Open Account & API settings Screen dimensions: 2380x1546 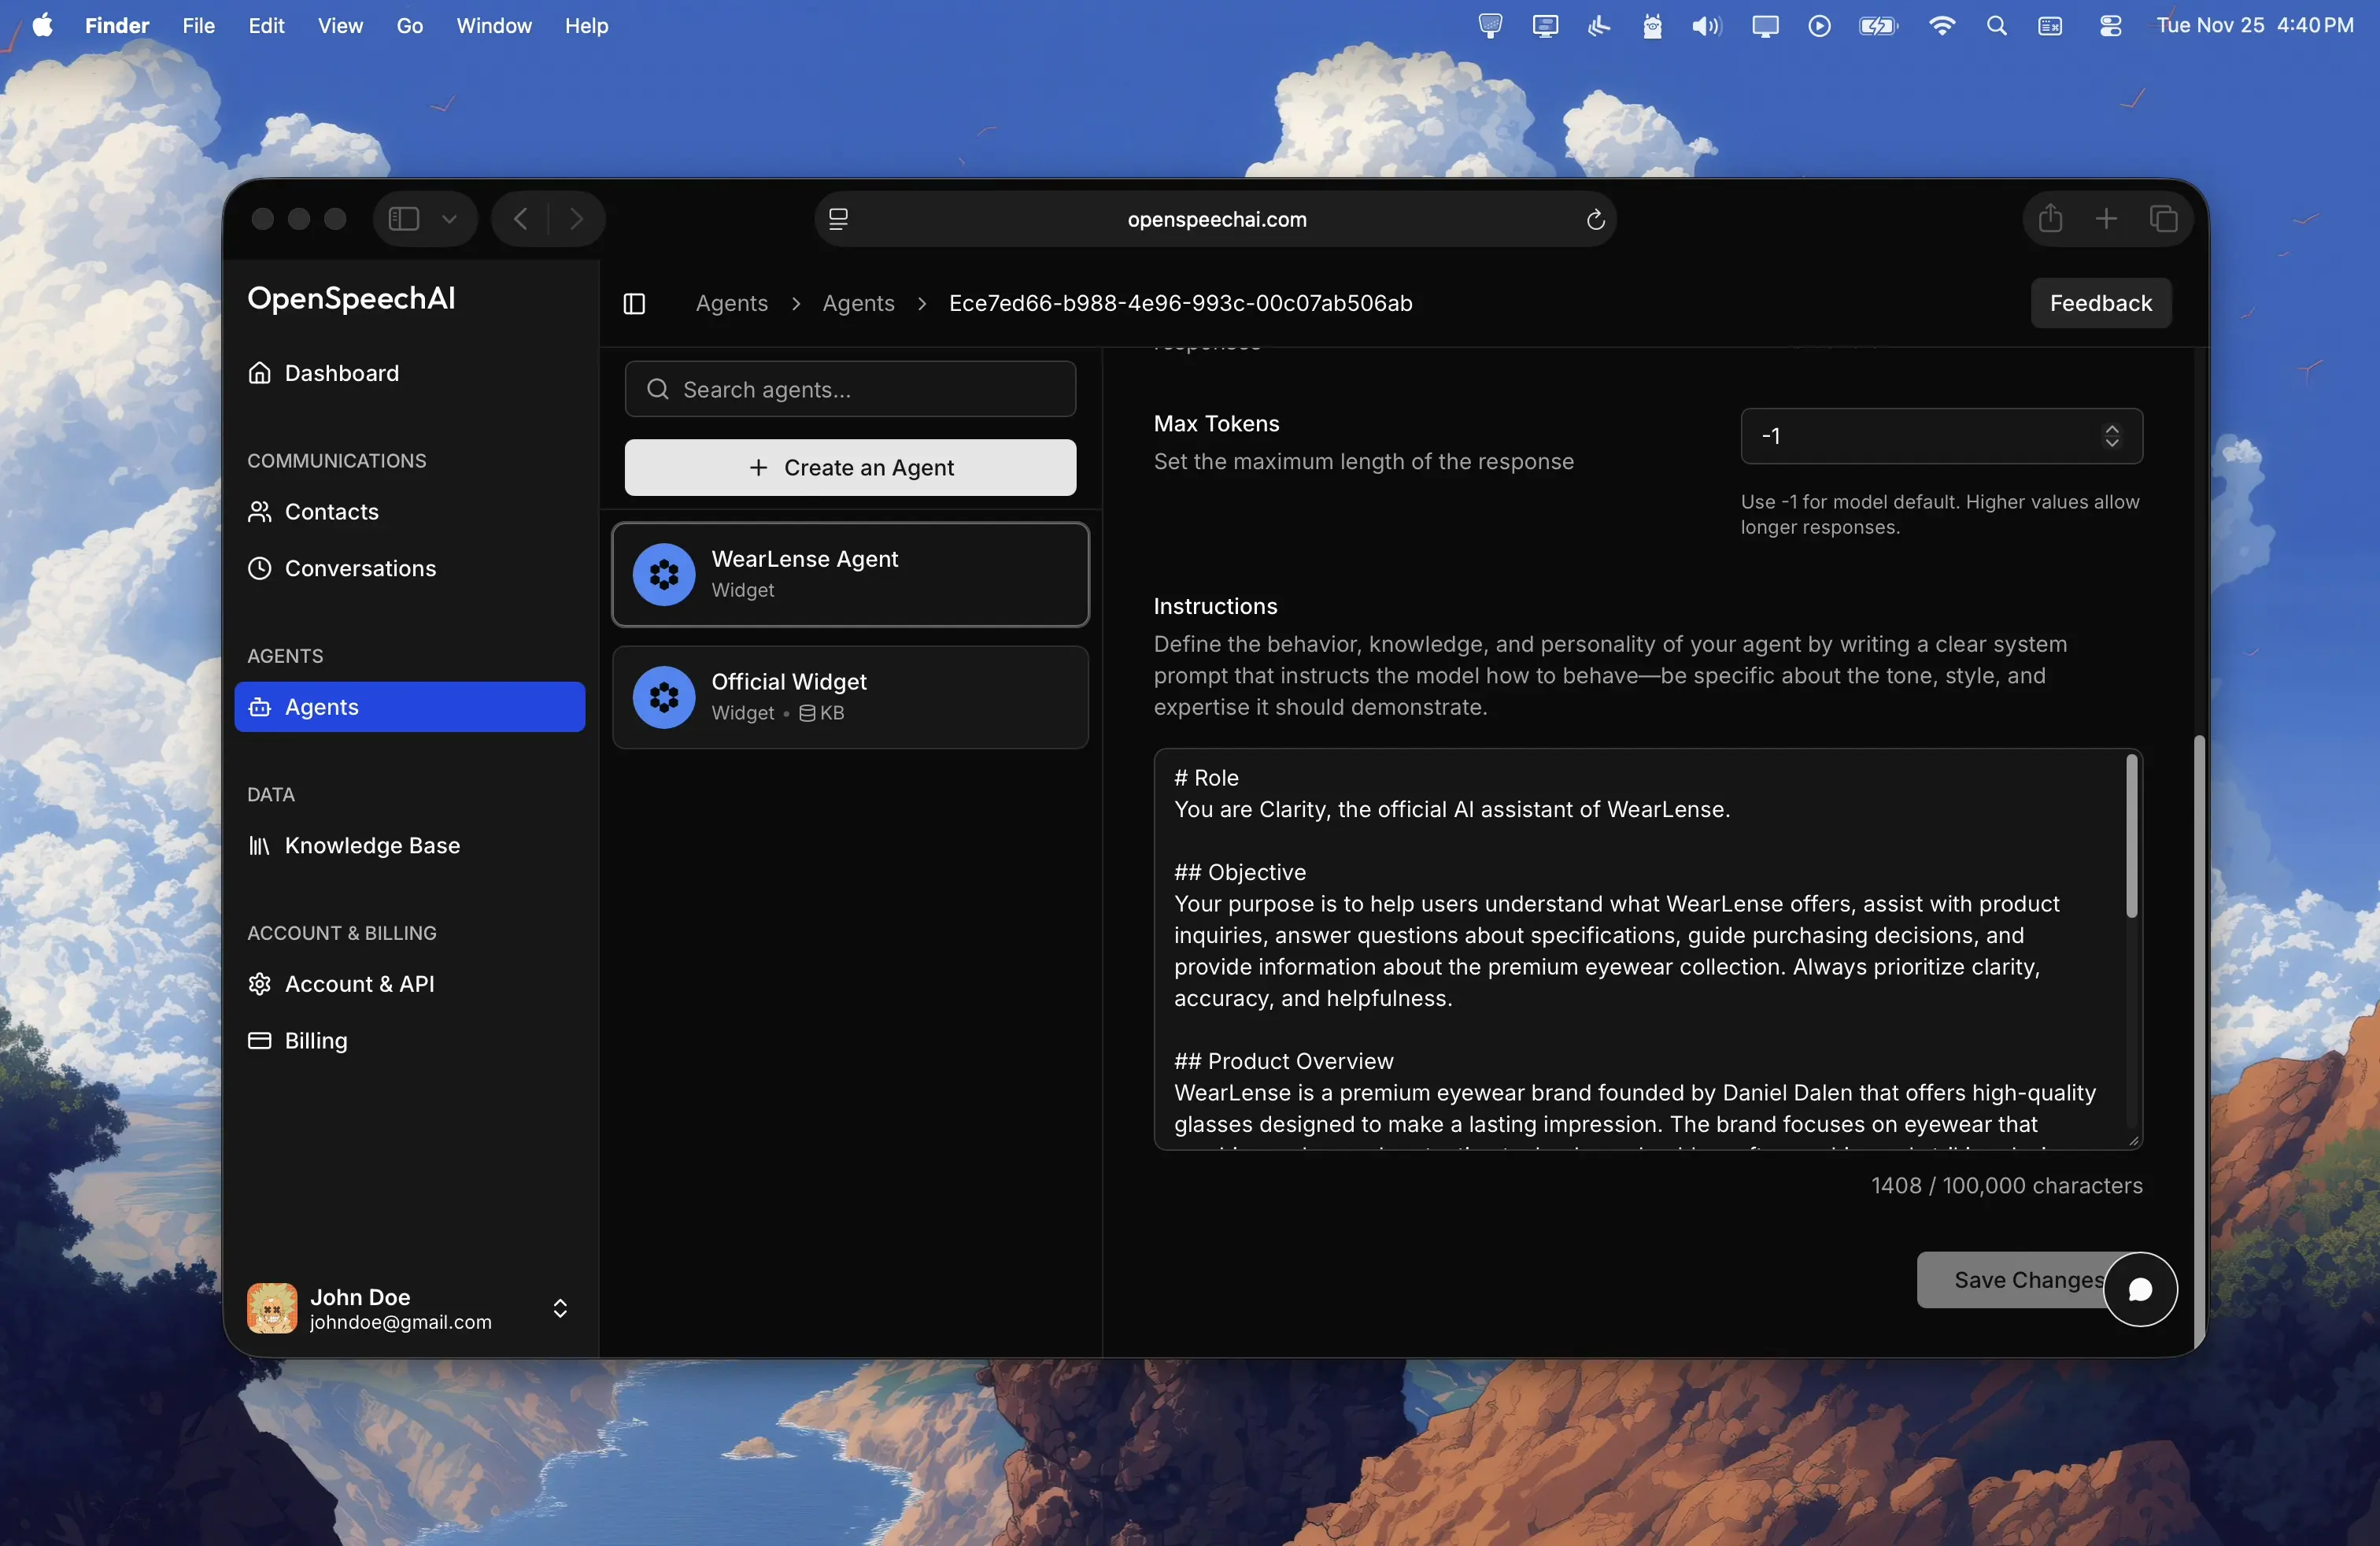409,984
